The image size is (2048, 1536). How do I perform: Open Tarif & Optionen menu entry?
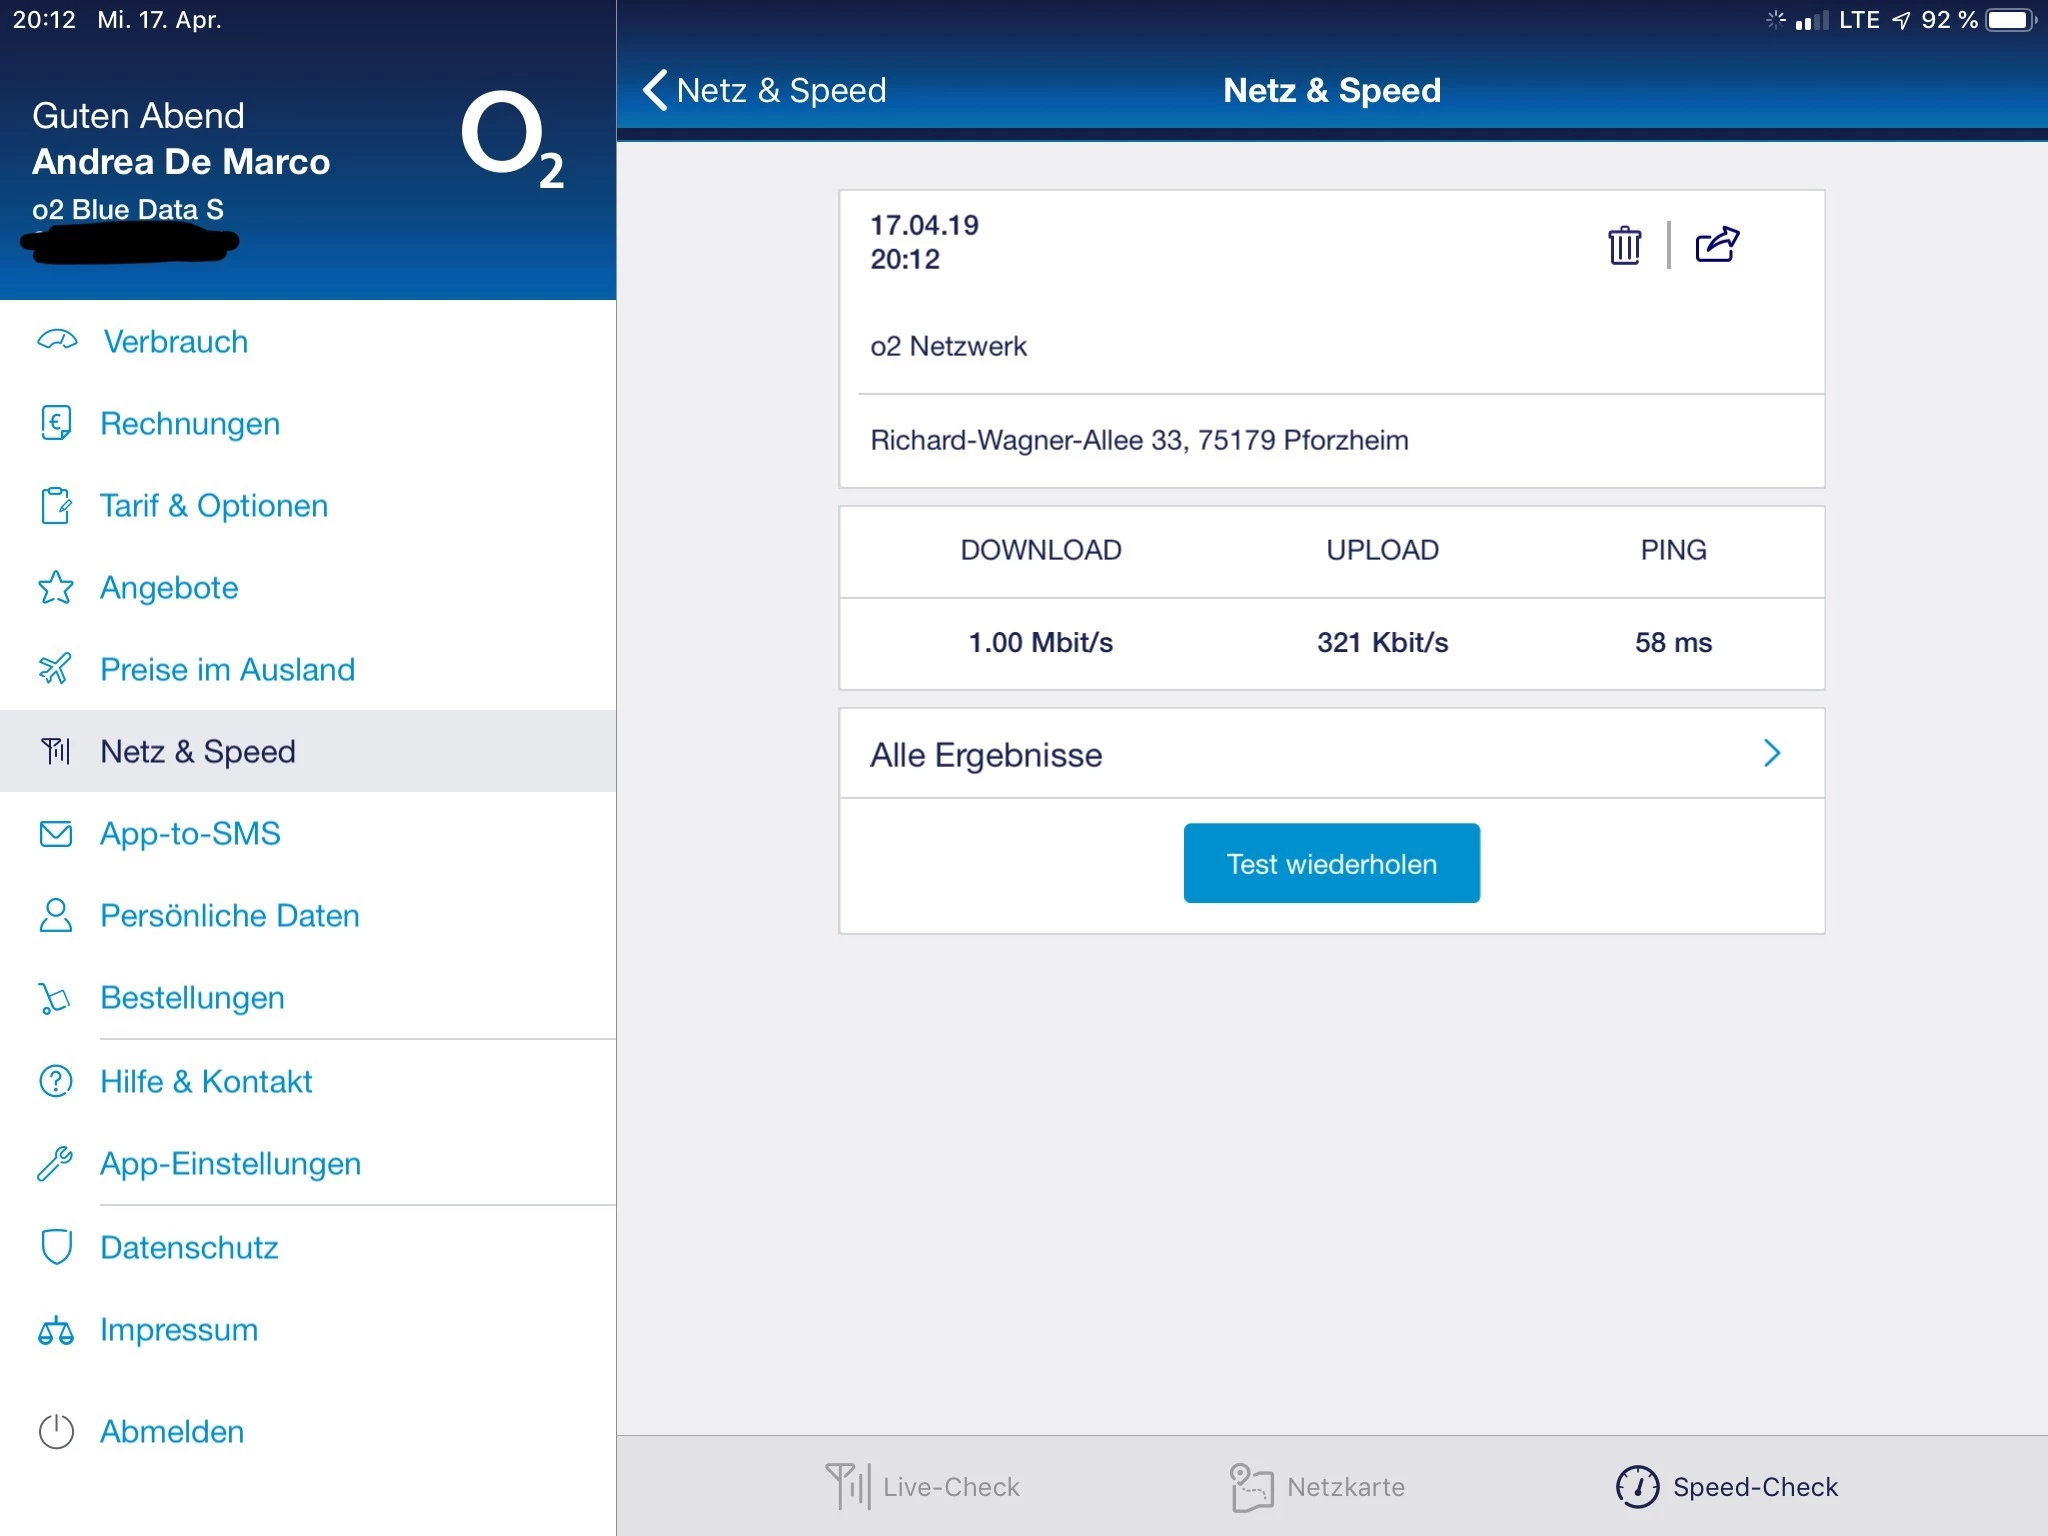[x=213, y=506]
